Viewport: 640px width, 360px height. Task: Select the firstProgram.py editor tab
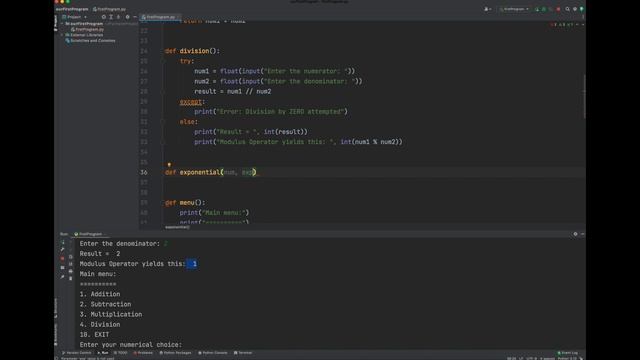tap(160, 17)
